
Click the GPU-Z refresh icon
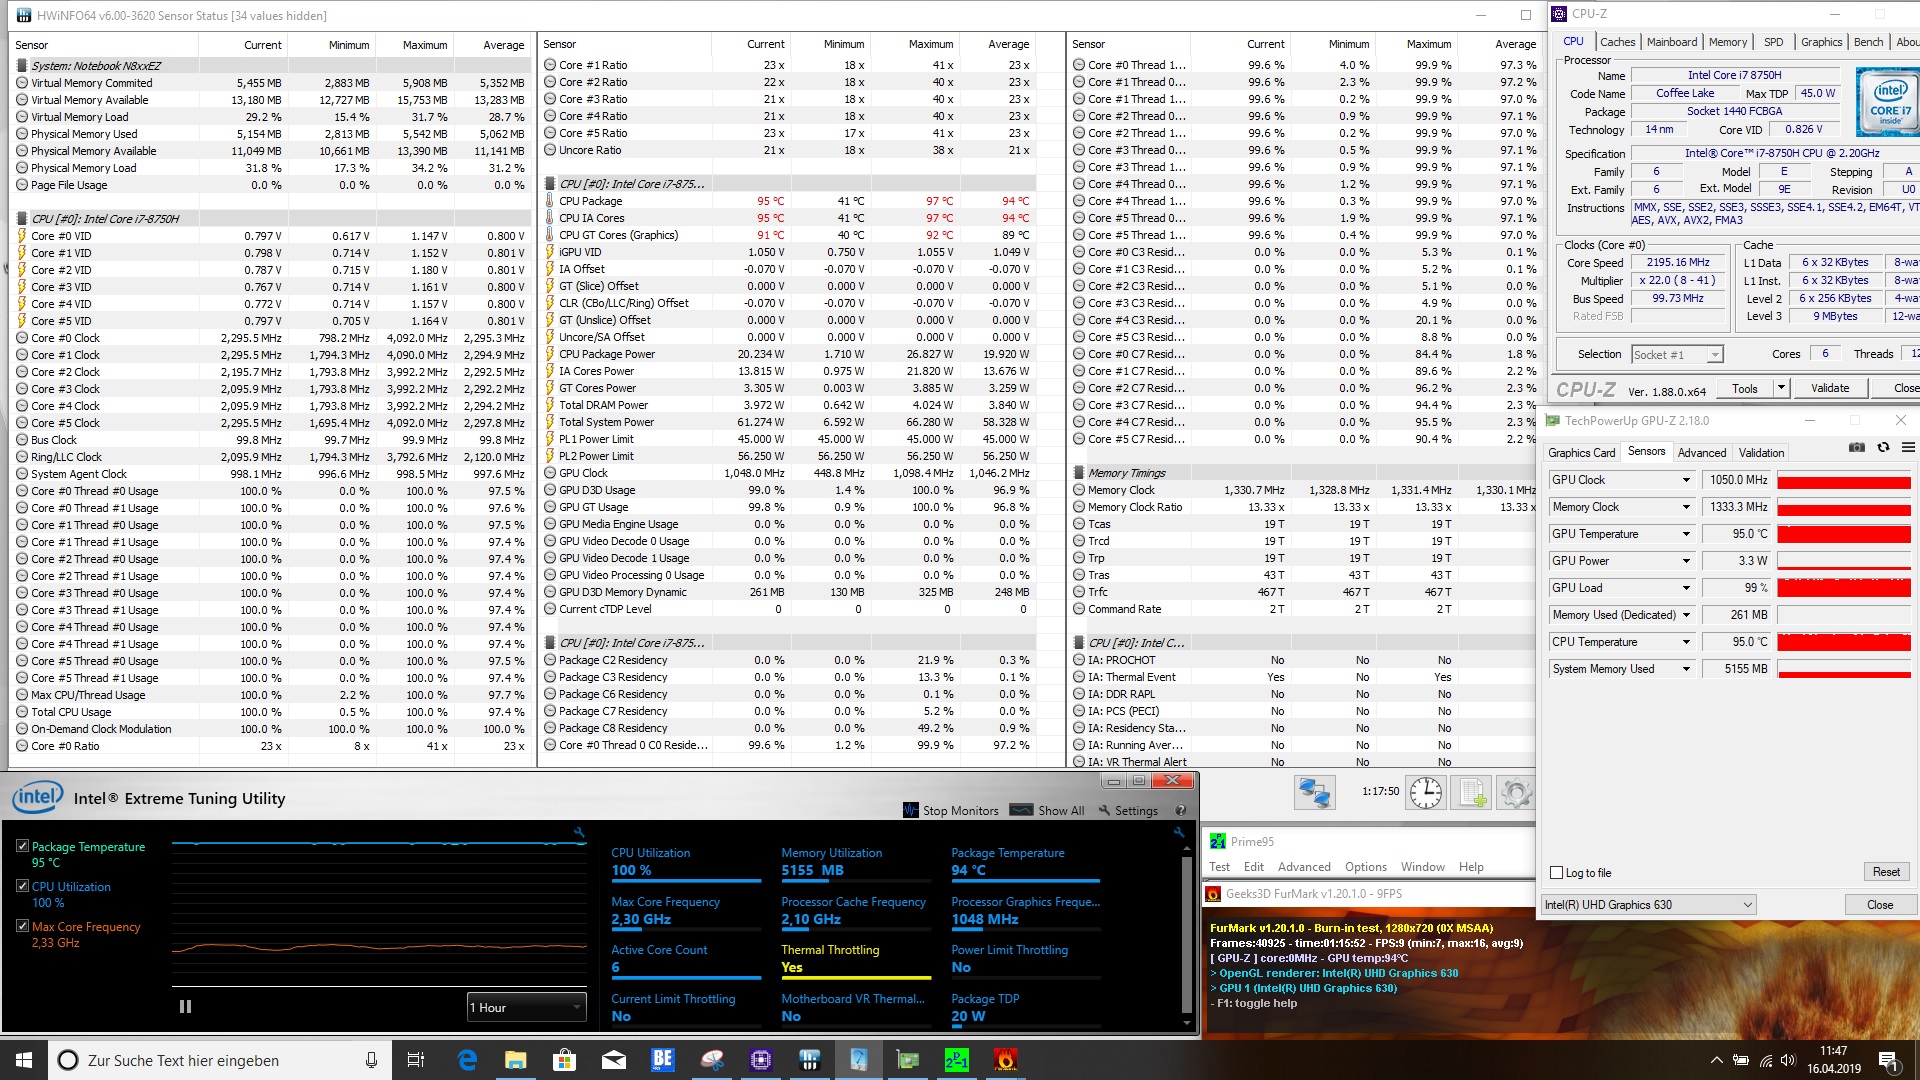click(1883, 447)
